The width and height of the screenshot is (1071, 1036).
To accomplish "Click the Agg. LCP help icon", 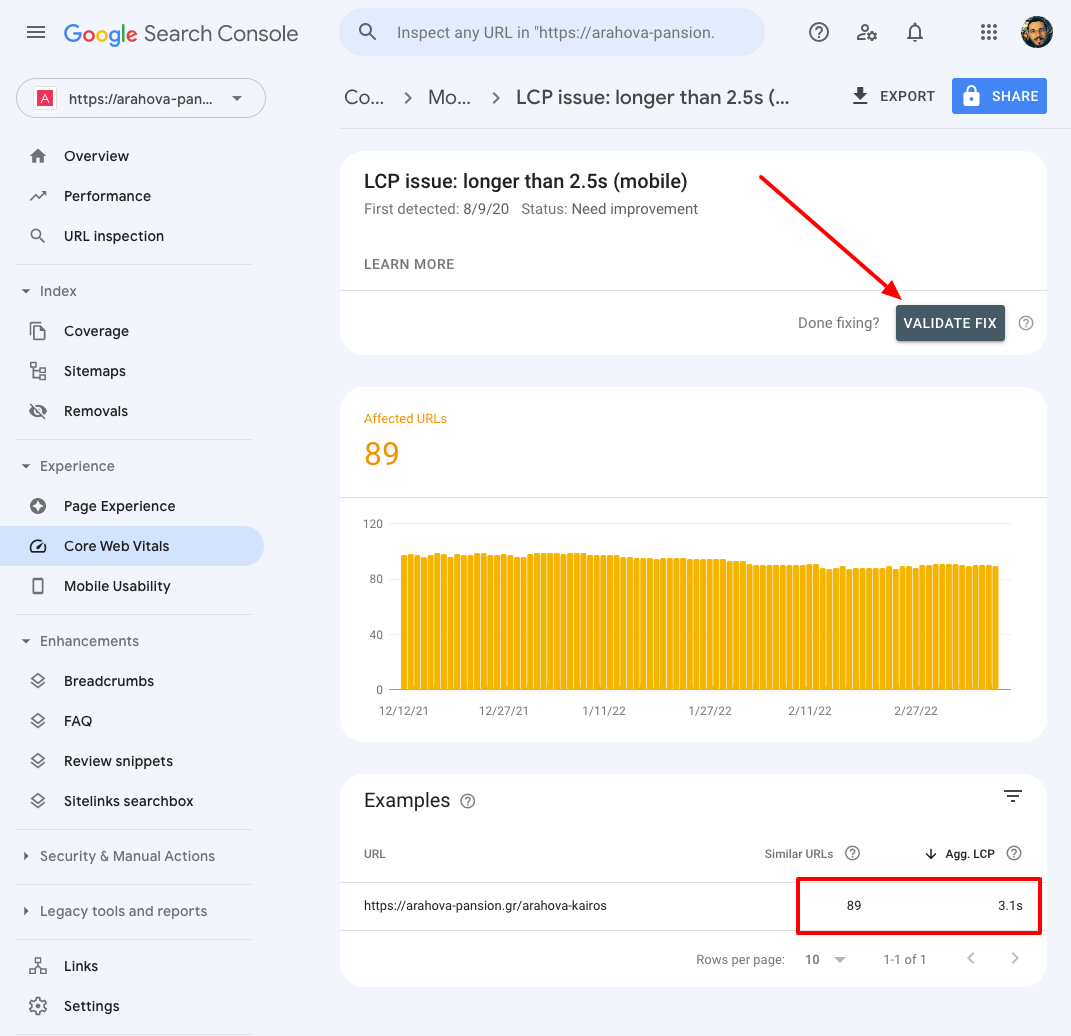I will [x=1014, y=853].
